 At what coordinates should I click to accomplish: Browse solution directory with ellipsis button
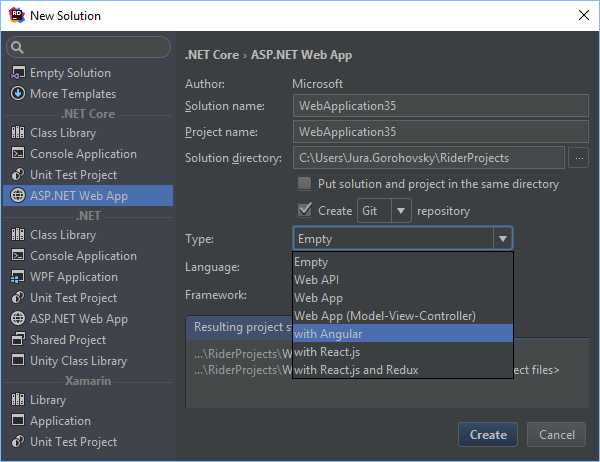(x=579, y=158)
